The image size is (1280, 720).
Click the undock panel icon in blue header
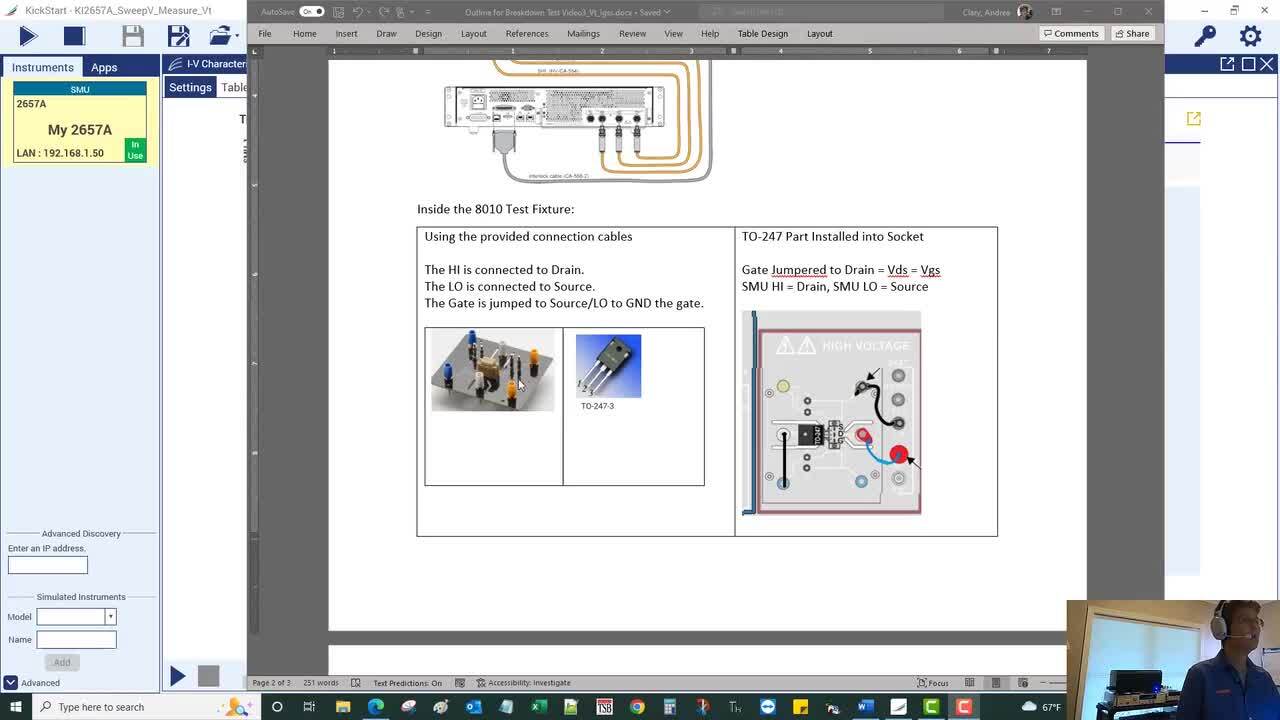pyautogui.click(x=1227, y=64)
